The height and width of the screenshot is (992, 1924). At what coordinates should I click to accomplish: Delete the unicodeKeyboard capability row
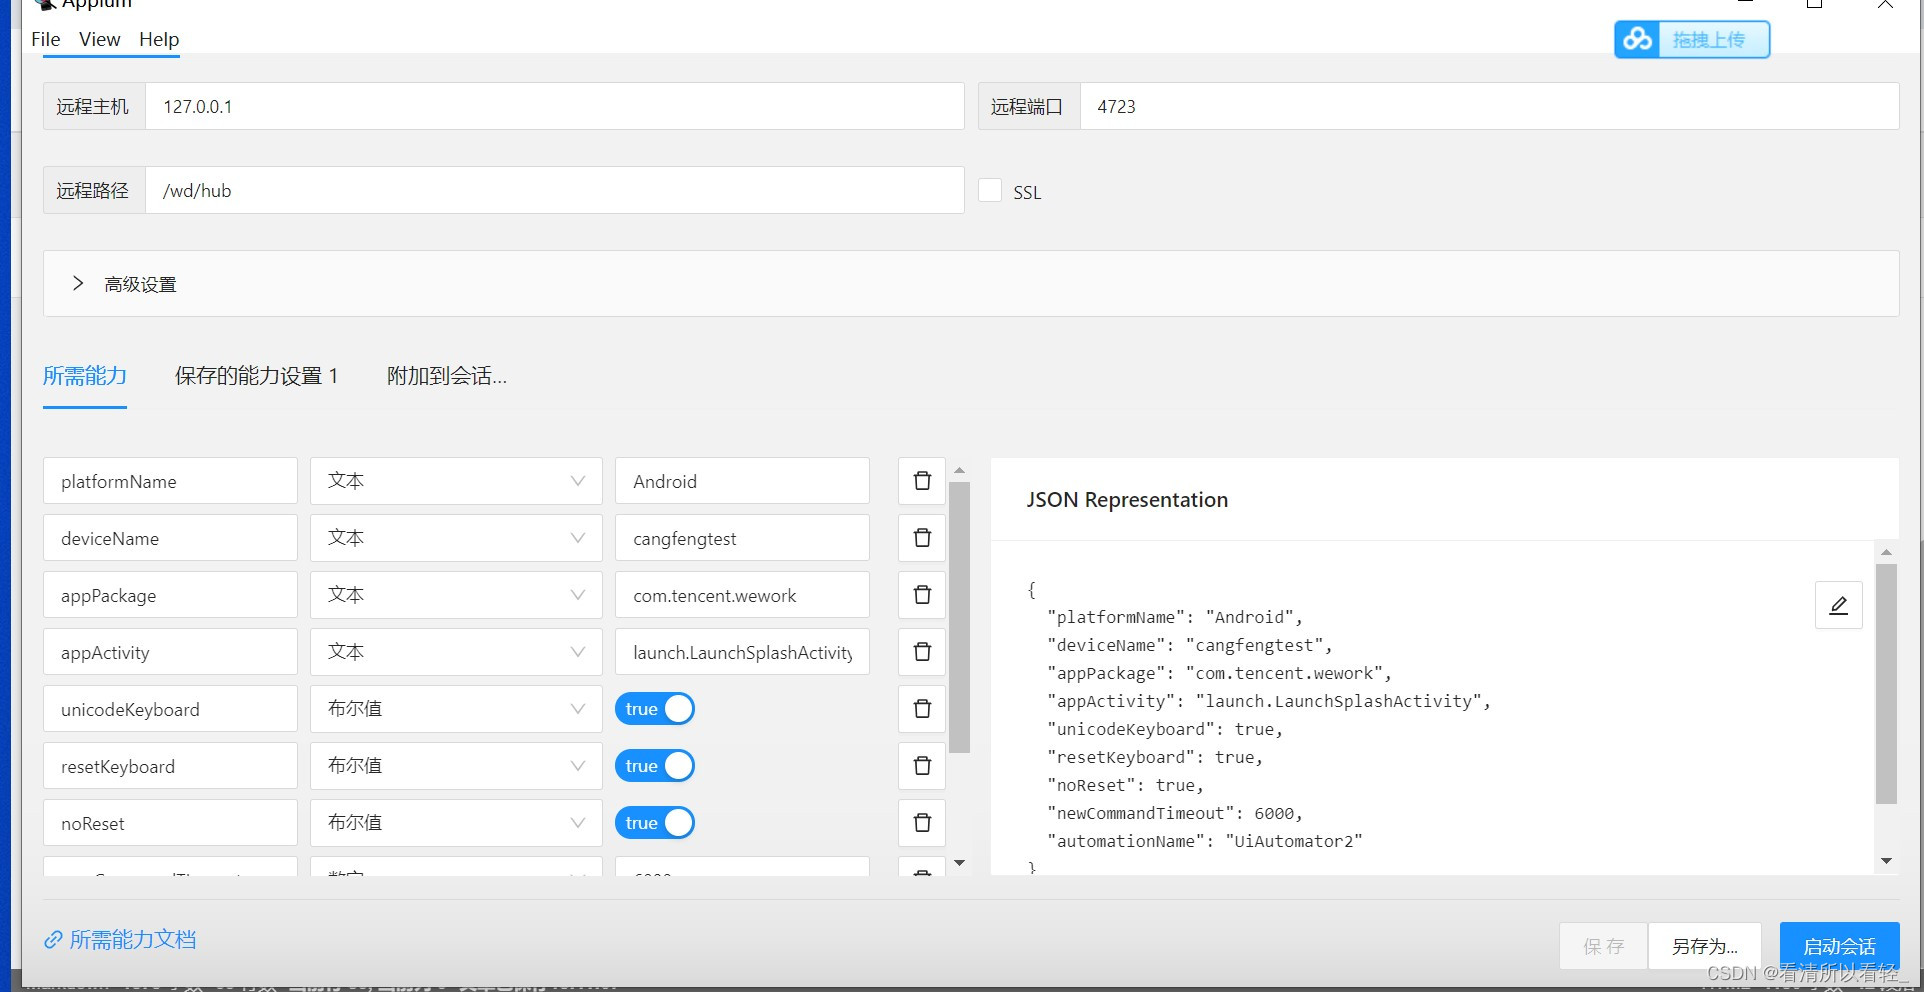(922, 709)
